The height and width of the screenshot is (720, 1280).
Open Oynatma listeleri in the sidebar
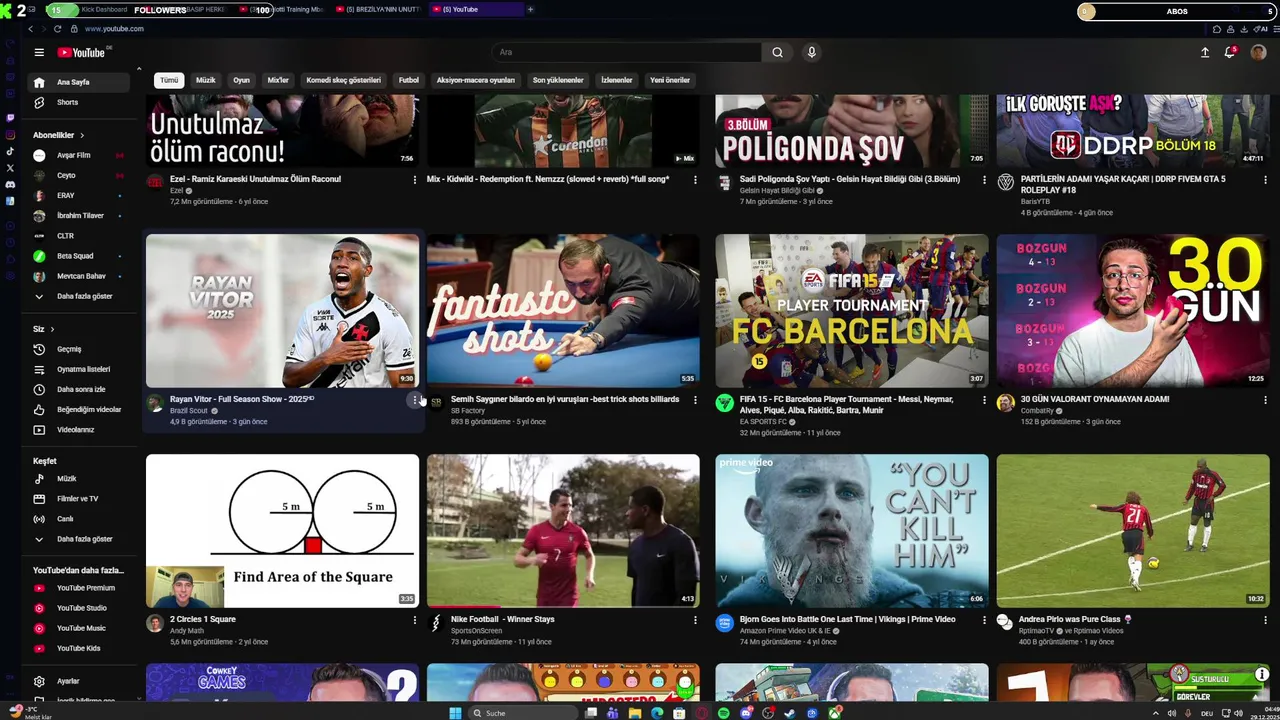coord(78,369)
